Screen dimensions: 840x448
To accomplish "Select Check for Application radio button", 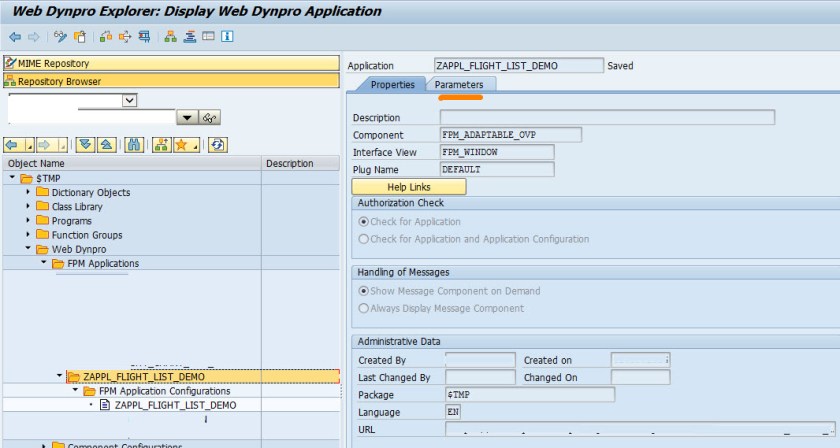I will pos(364,222).
